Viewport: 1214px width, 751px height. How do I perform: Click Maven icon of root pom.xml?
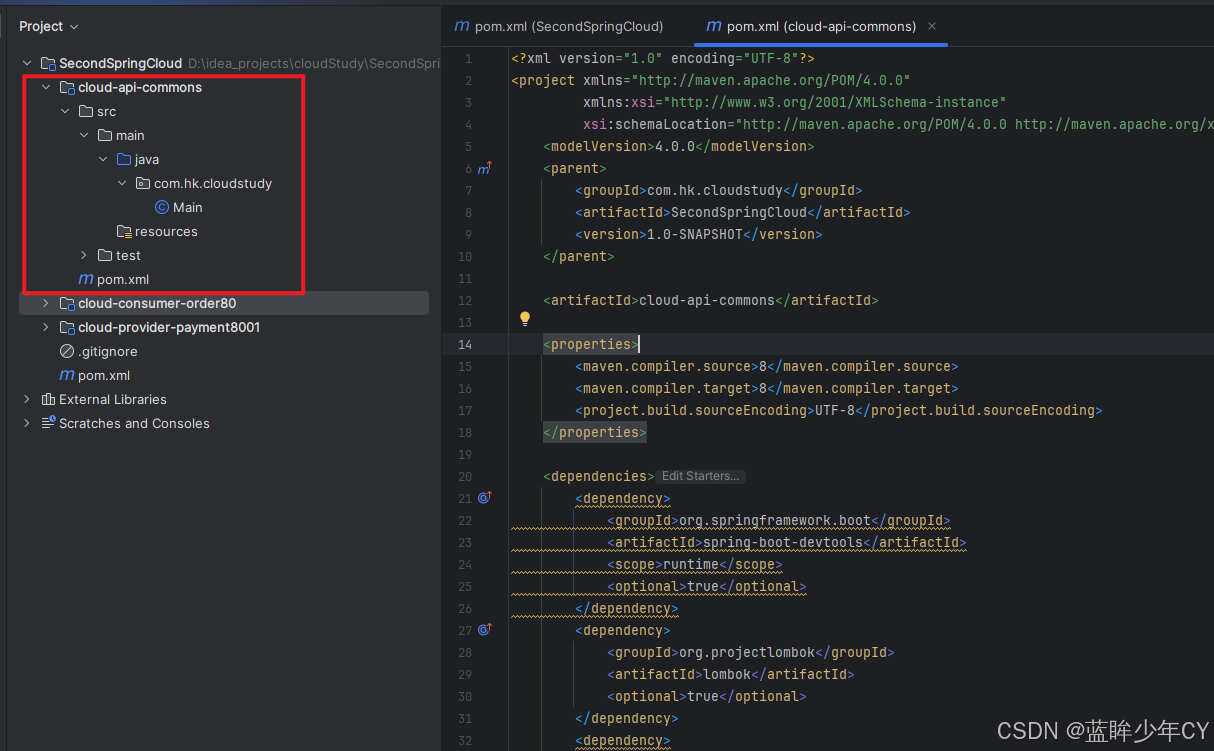coord(67,375)
